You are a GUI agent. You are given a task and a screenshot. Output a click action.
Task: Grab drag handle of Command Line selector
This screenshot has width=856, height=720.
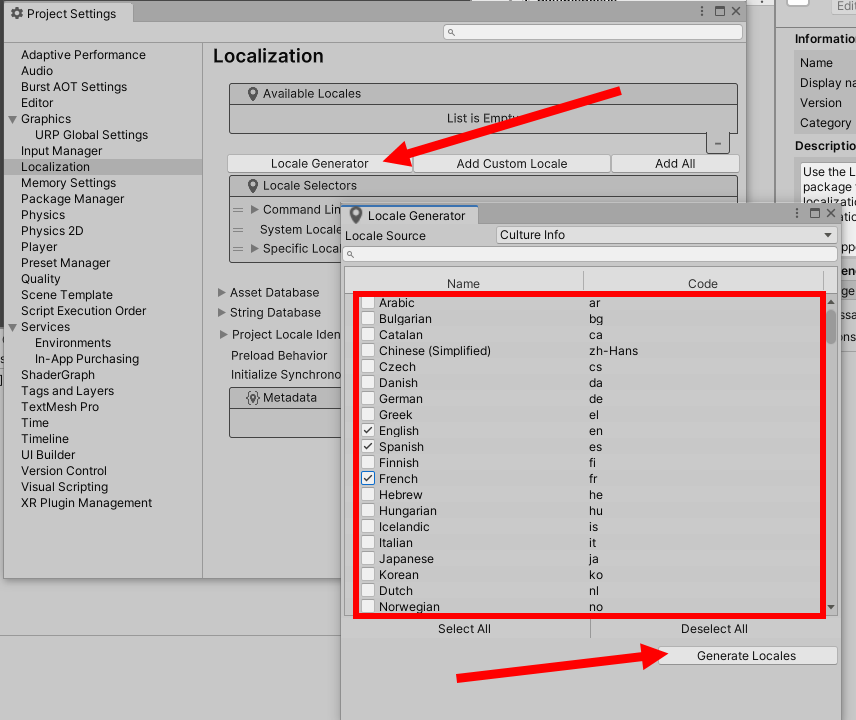click(x=238, y=210)
